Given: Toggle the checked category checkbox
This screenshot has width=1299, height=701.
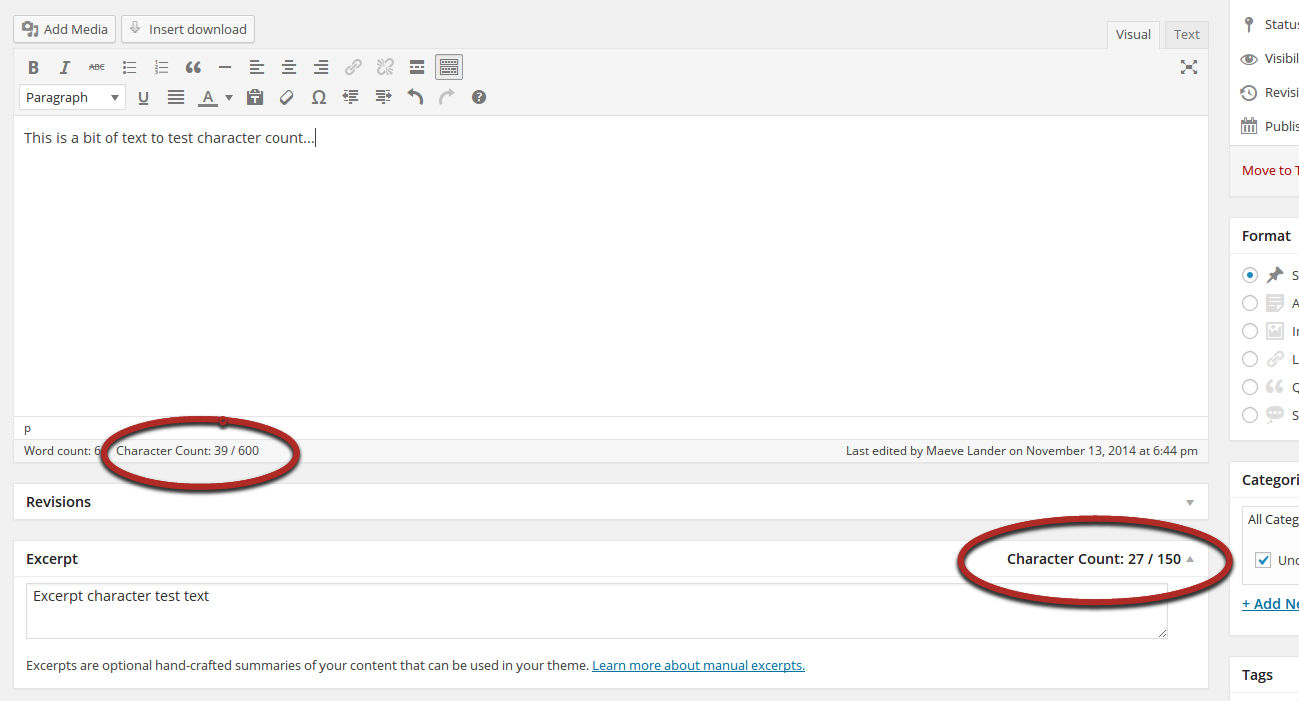Looking at the screenshot, I should coord(1263,560).
